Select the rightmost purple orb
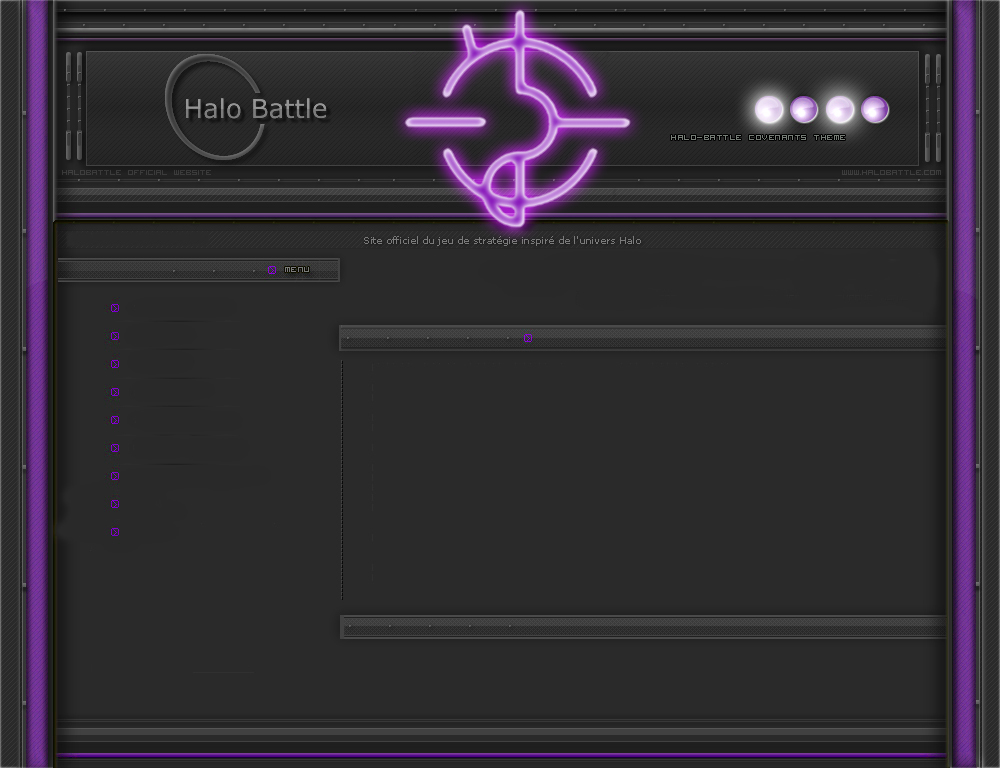 point(875,110)
